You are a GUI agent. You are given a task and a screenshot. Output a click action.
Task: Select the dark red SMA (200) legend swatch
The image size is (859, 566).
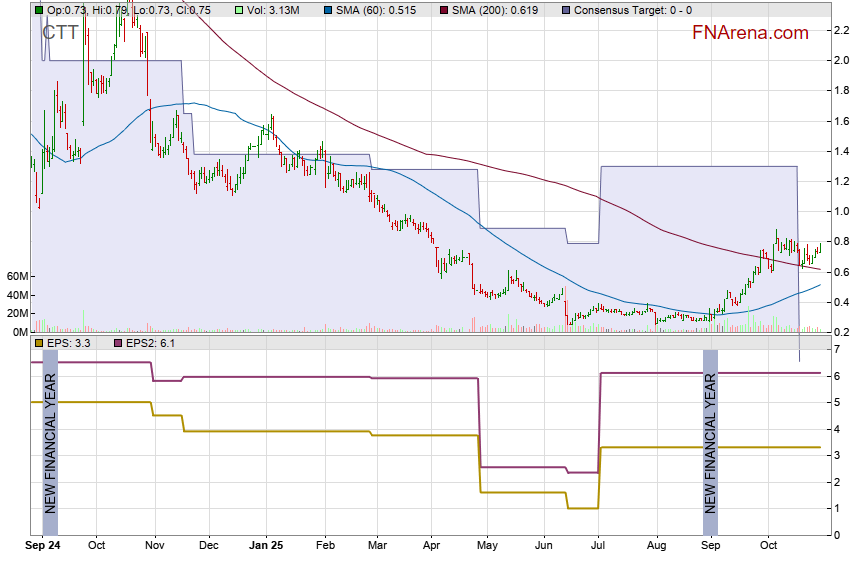445,10
